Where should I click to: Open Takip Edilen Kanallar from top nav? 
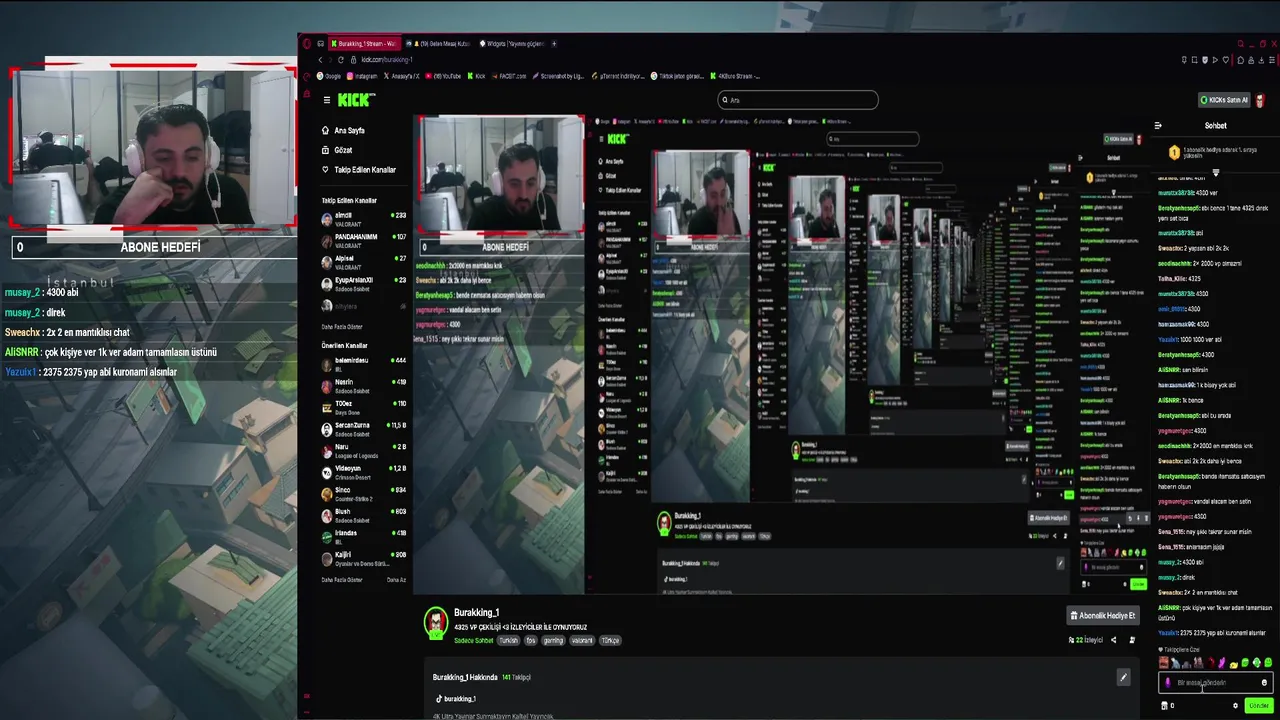click(x=358, y=170)
